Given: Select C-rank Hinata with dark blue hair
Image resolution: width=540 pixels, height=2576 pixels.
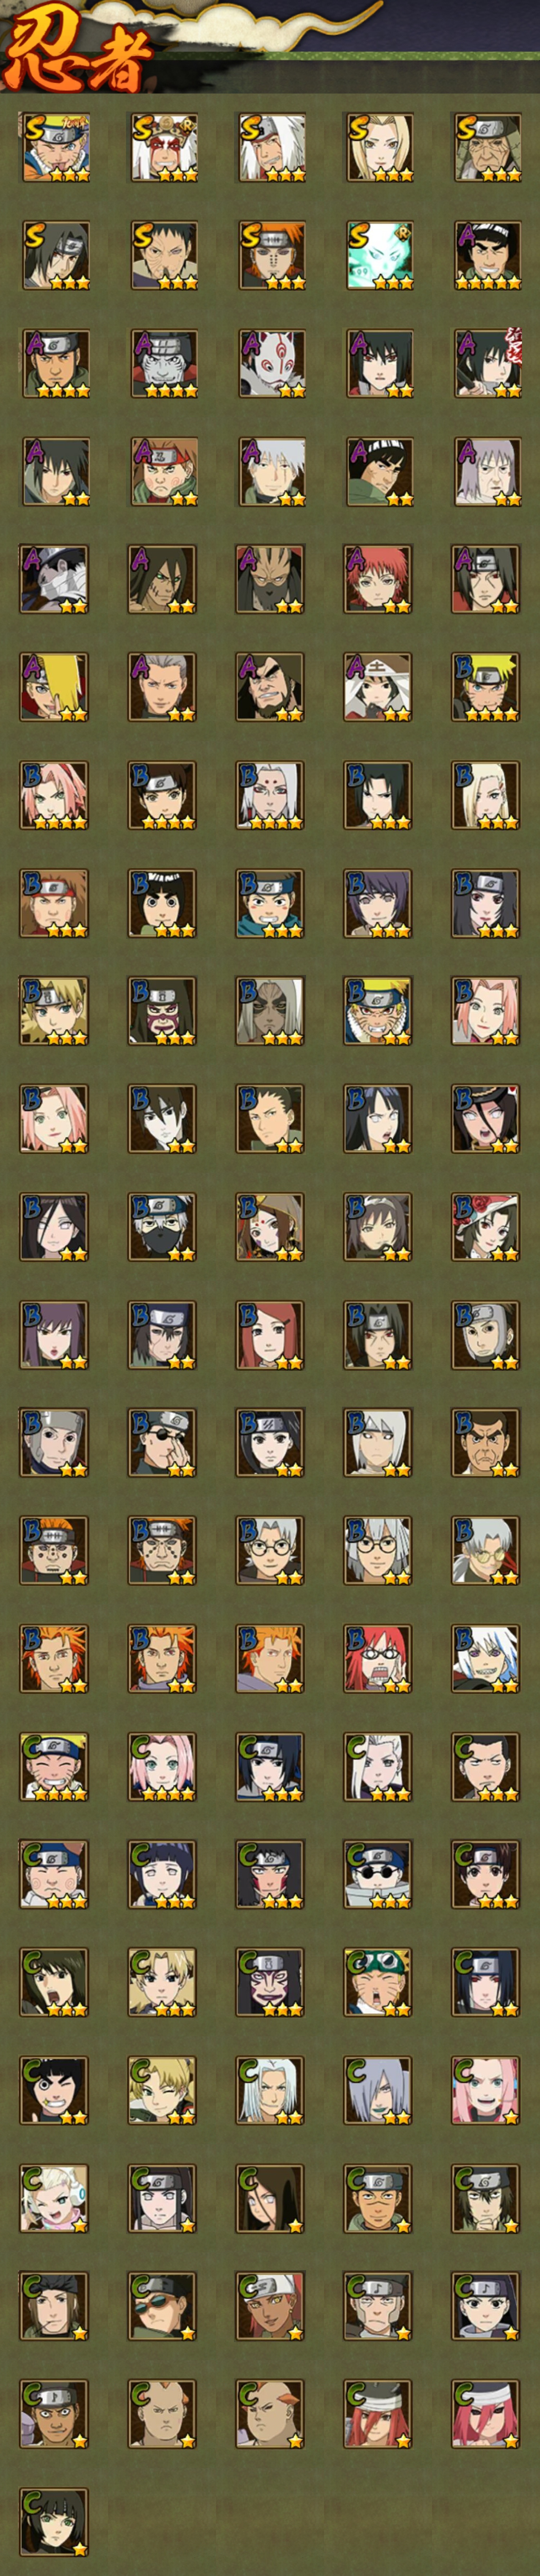Looking at the screenshot, I should coord(162,1875).
